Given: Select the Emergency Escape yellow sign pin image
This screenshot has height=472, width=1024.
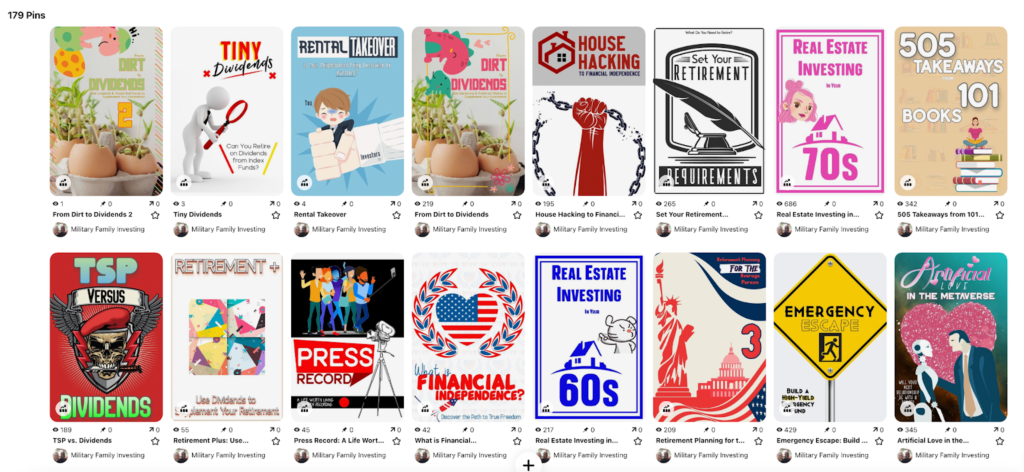Looking at the screenshot, I should pos(830,337).
